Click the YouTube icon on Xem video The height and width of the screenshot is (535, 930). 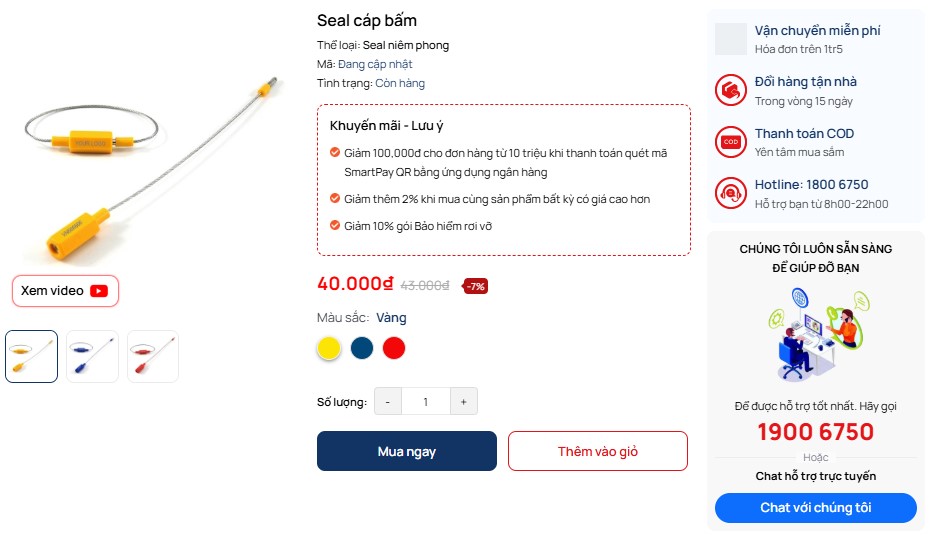point(99,291)
